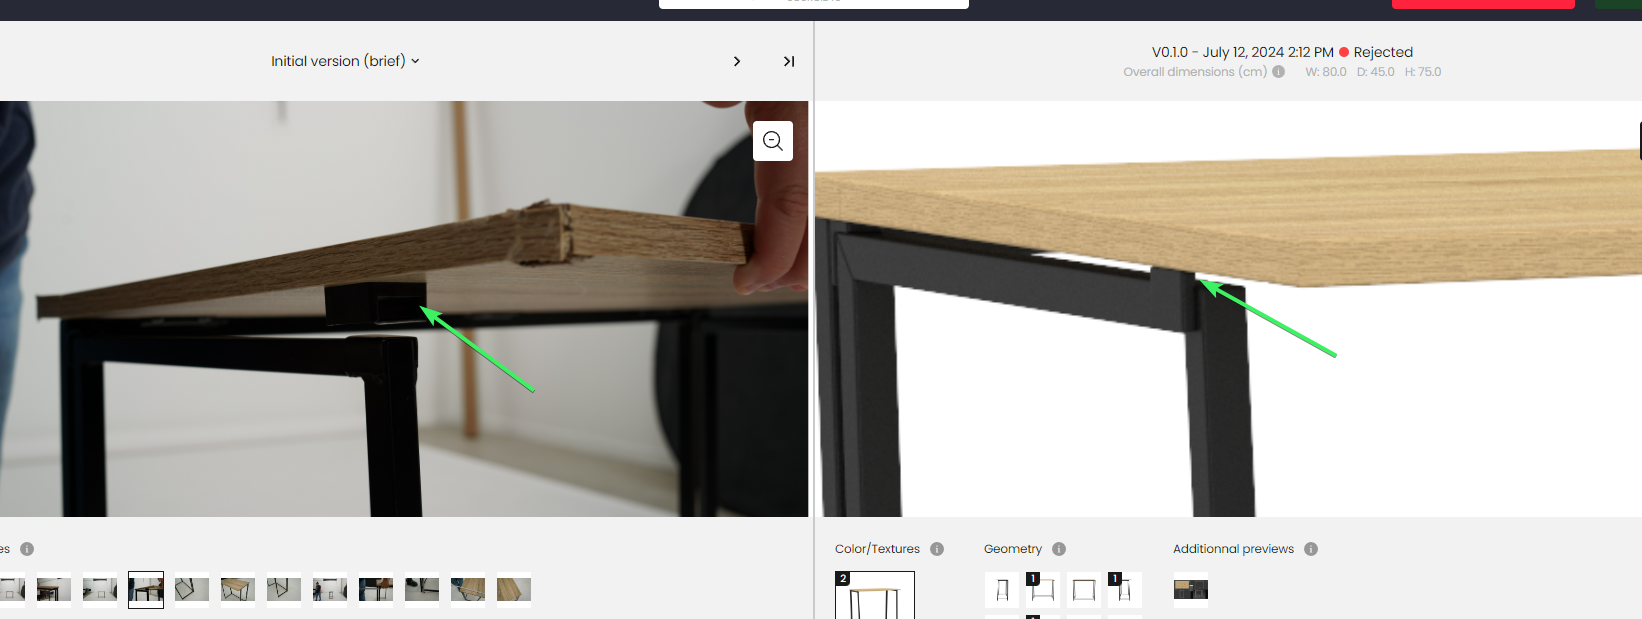Open the Additionnal previews dark thumbnail
The width and height of the screenshot is (1642, 619).
[x=1191, y=590]
